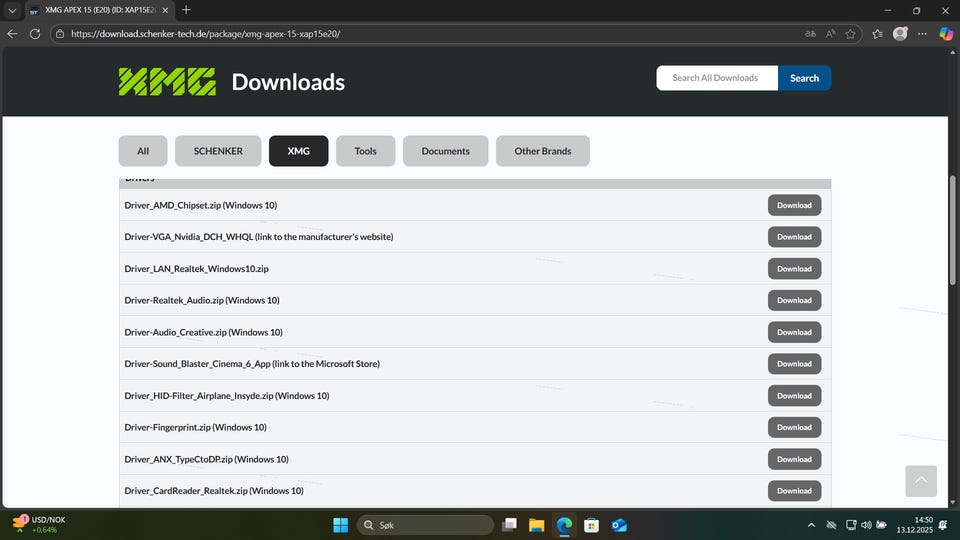Open battery status icon in tray
This screenshot has height=540, width=960.
point(882,525)
